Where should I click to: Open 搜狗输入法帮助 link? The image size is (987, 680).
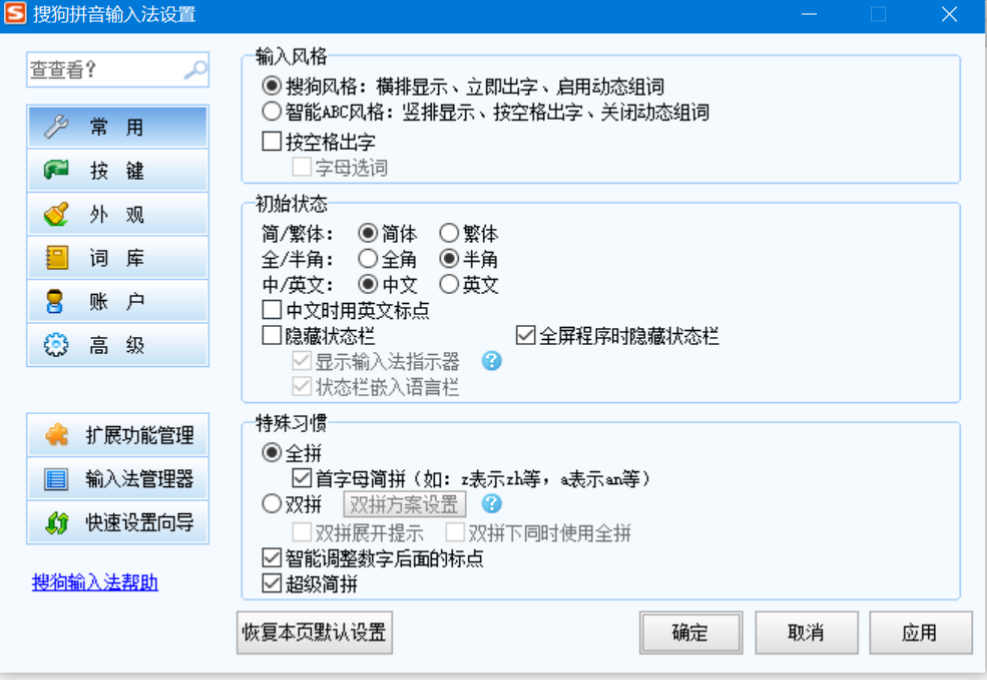tap(95, 582)
